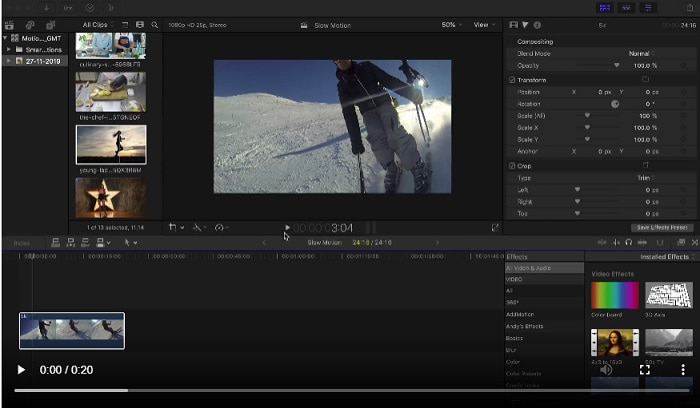Open the 50% viewer zoom dropdown
The height and width of the screenshot is (408, 700).
(x=451, y=25)
